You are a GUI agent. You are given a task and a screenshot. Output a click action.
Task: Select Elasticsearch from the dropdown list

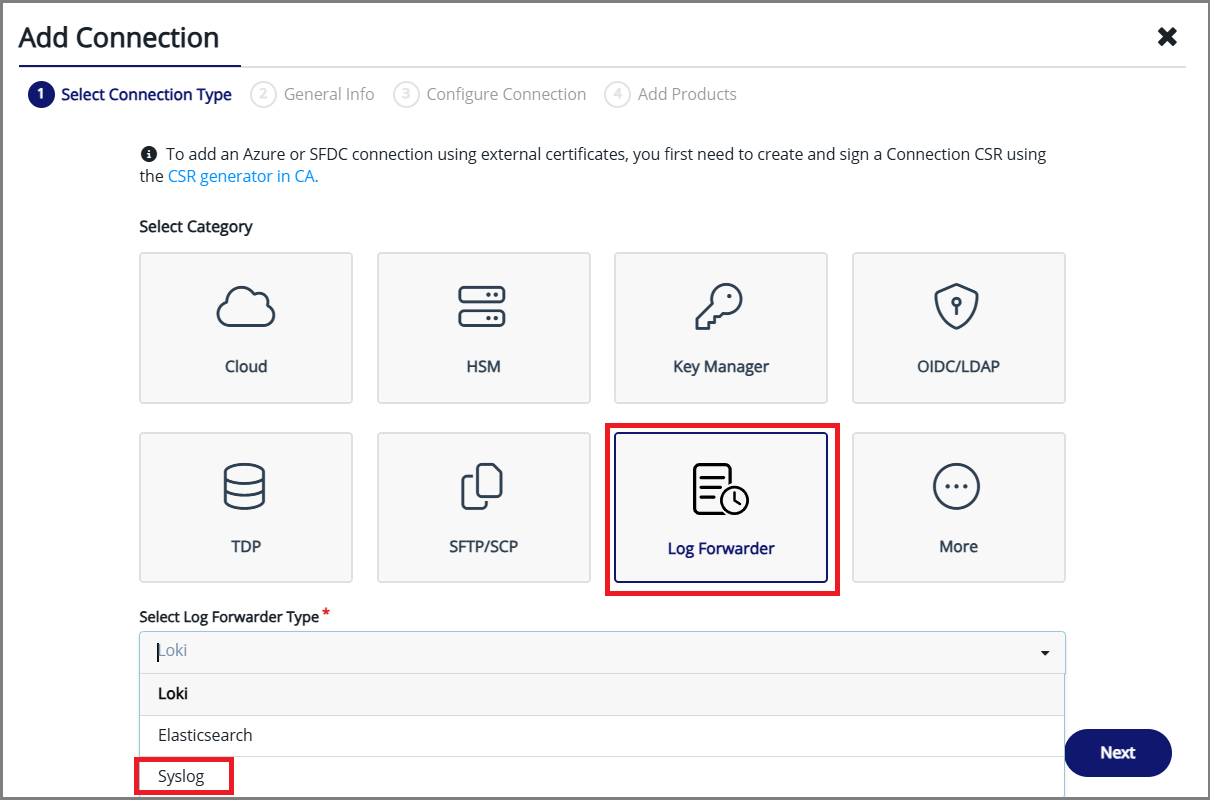[x=205, y=735]
